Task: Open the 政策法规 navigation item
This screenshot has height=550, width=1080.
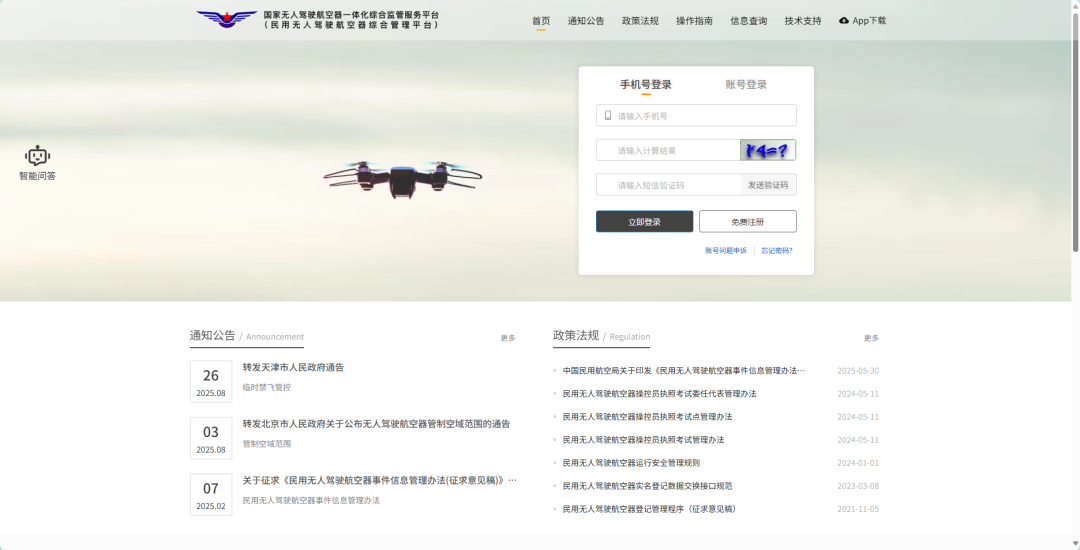Action: click(640, 21)
